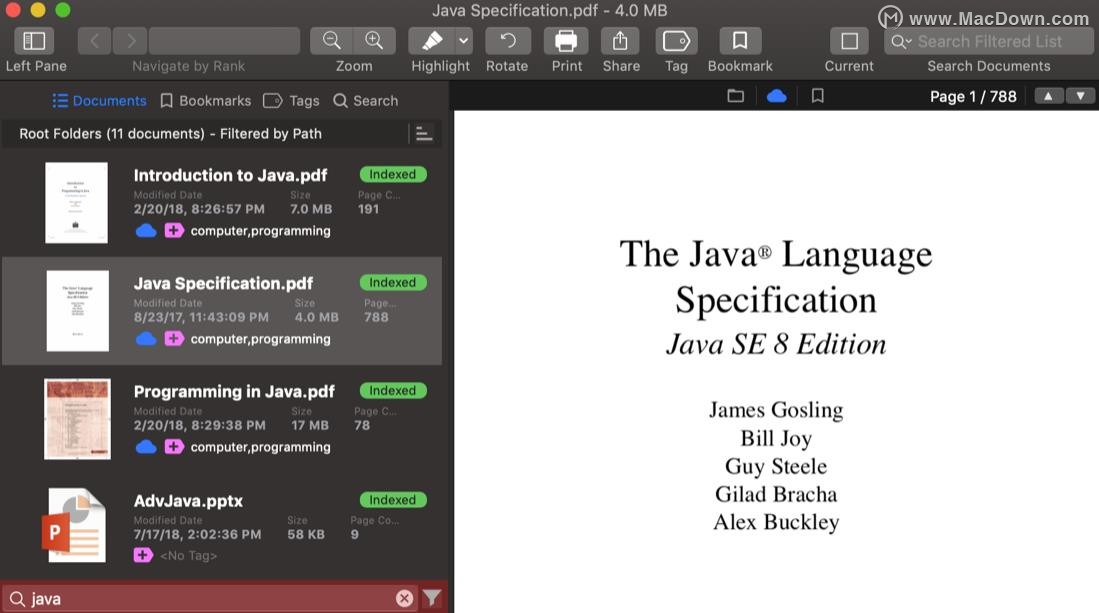
Task: Select Programming in Java.pdf thumbnail
Action: click(x=77, y=419)
